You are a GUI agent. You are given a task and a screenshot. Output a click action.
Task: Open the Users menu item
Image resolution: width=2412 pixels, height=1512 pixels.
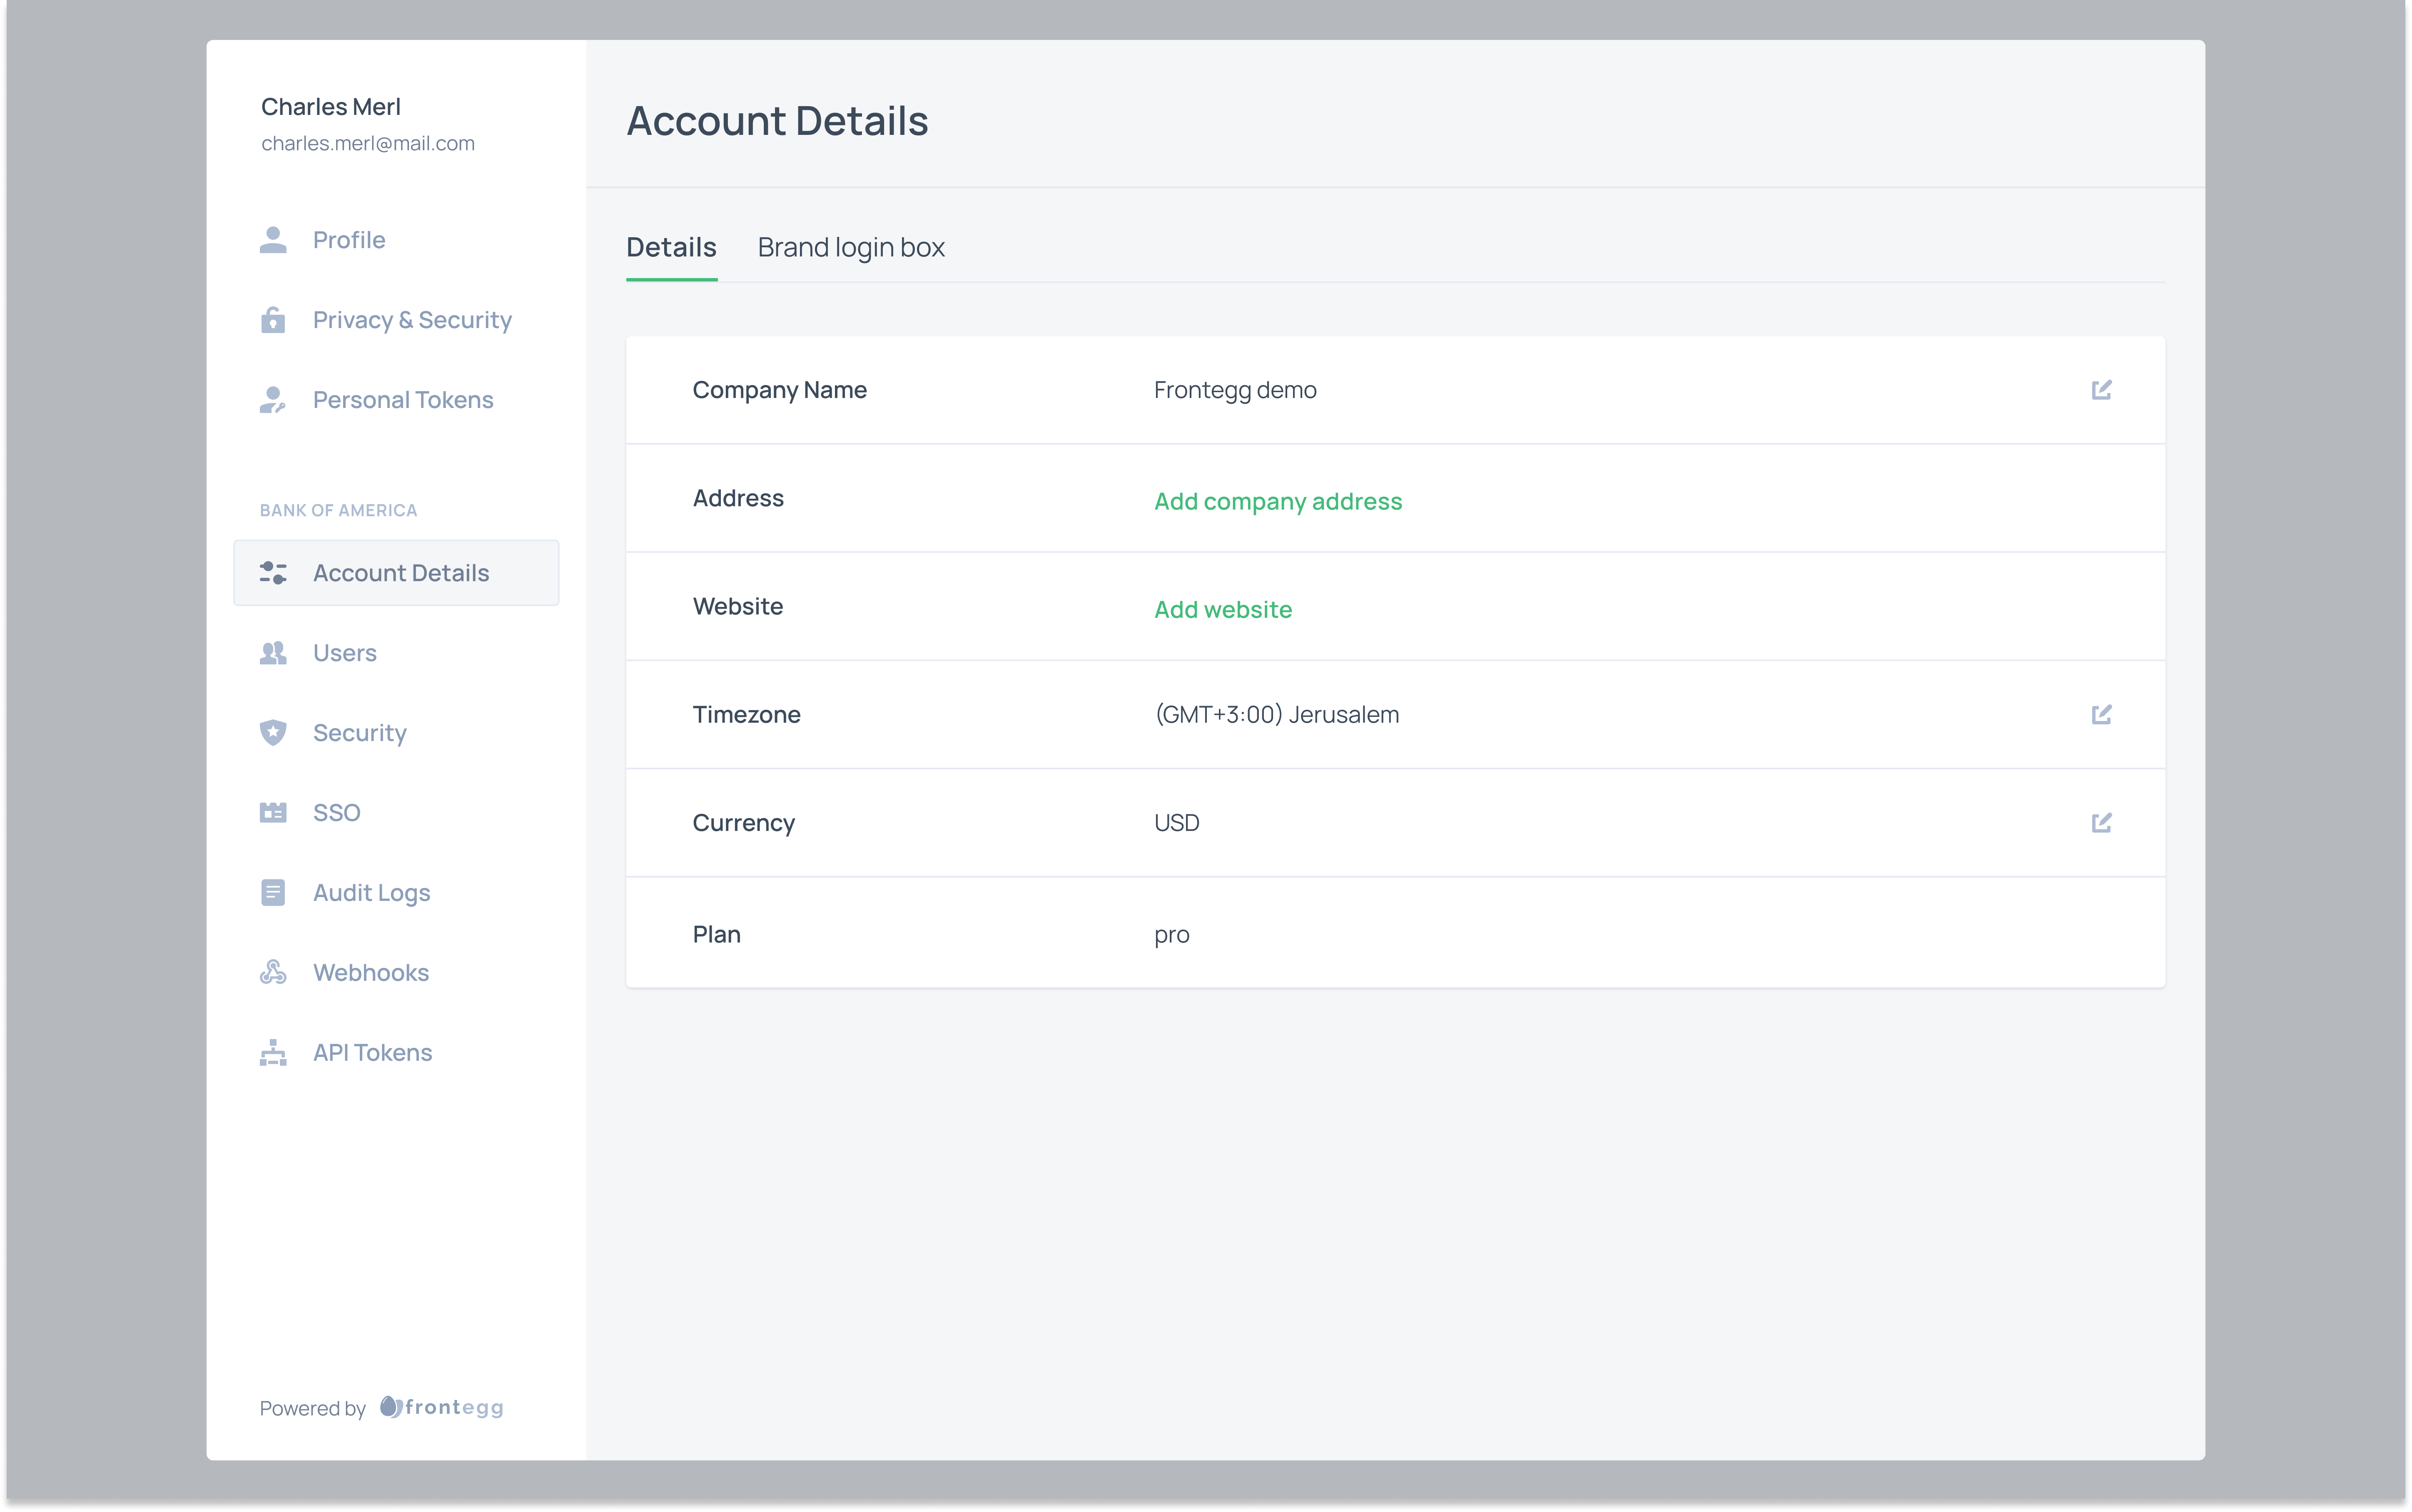(x=344, y=653)
